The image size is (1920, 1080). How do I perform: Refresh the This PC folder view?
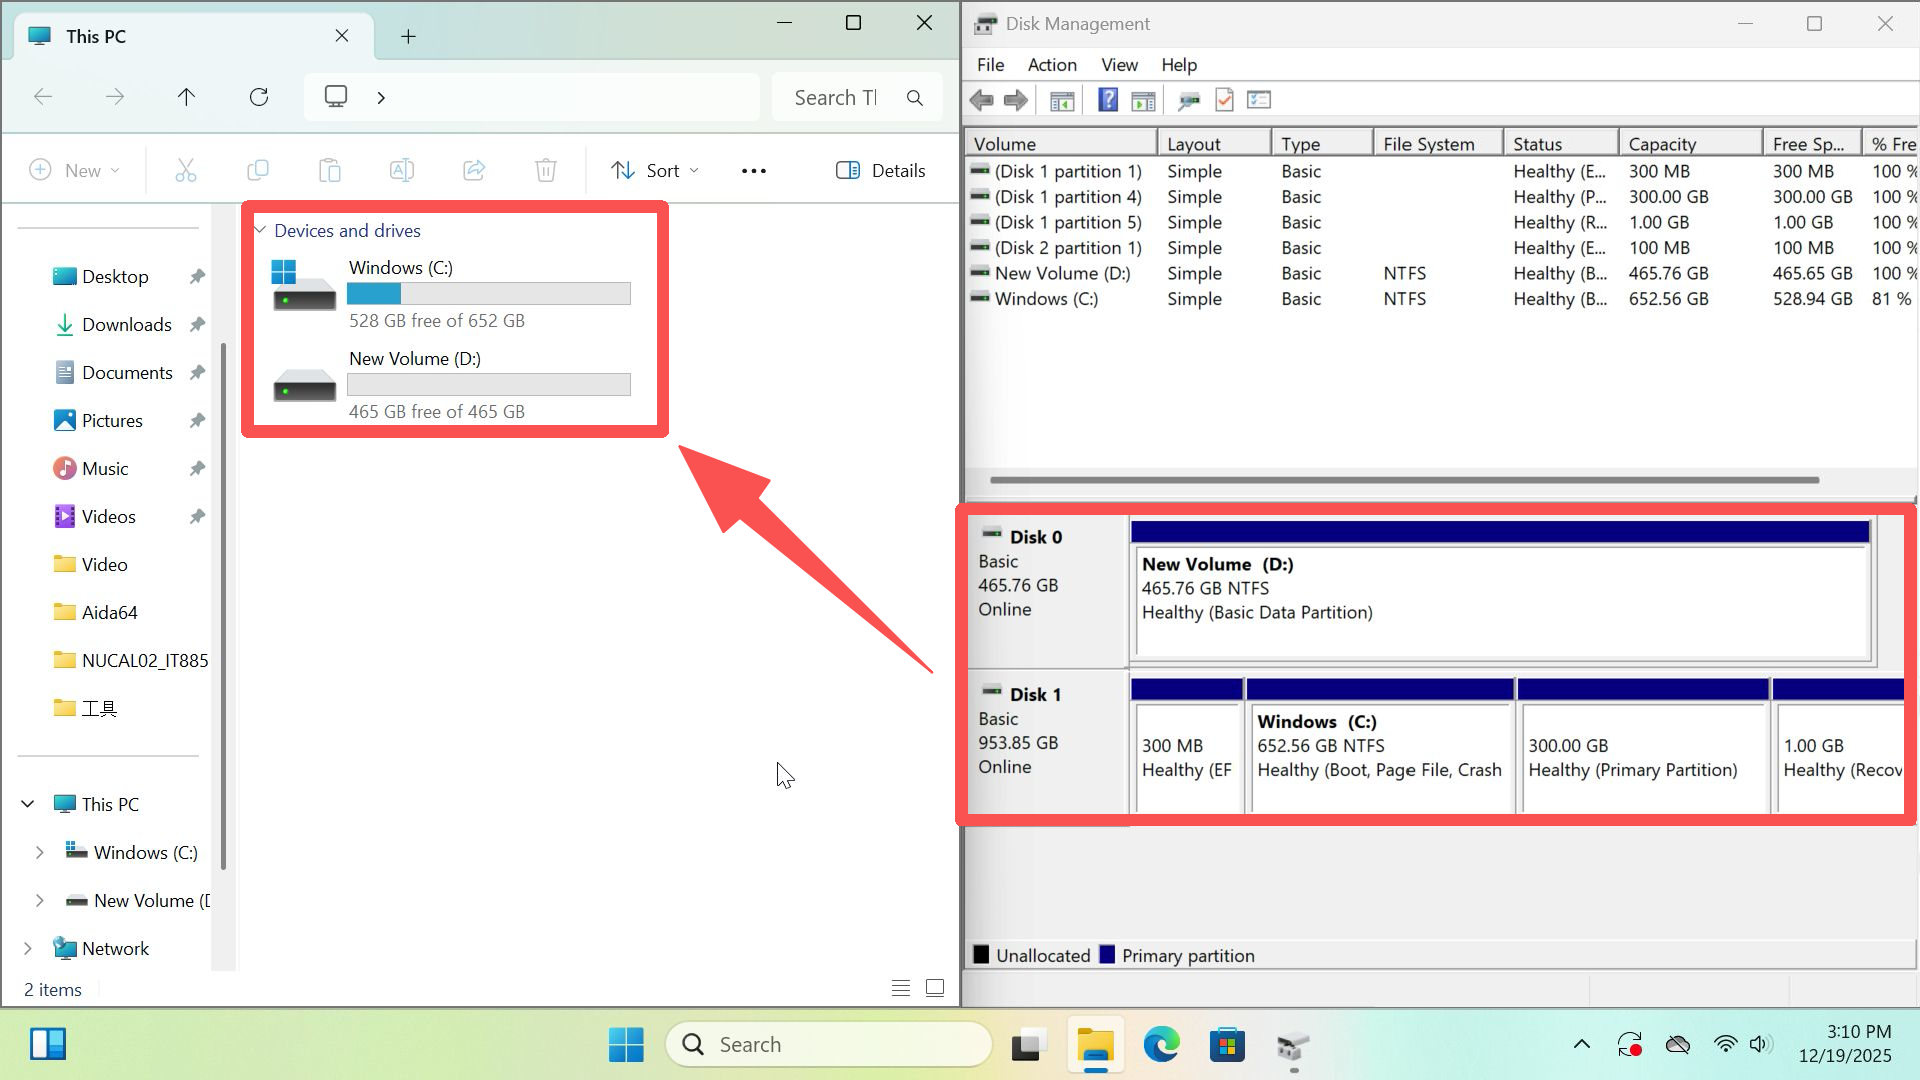point(259,97)
